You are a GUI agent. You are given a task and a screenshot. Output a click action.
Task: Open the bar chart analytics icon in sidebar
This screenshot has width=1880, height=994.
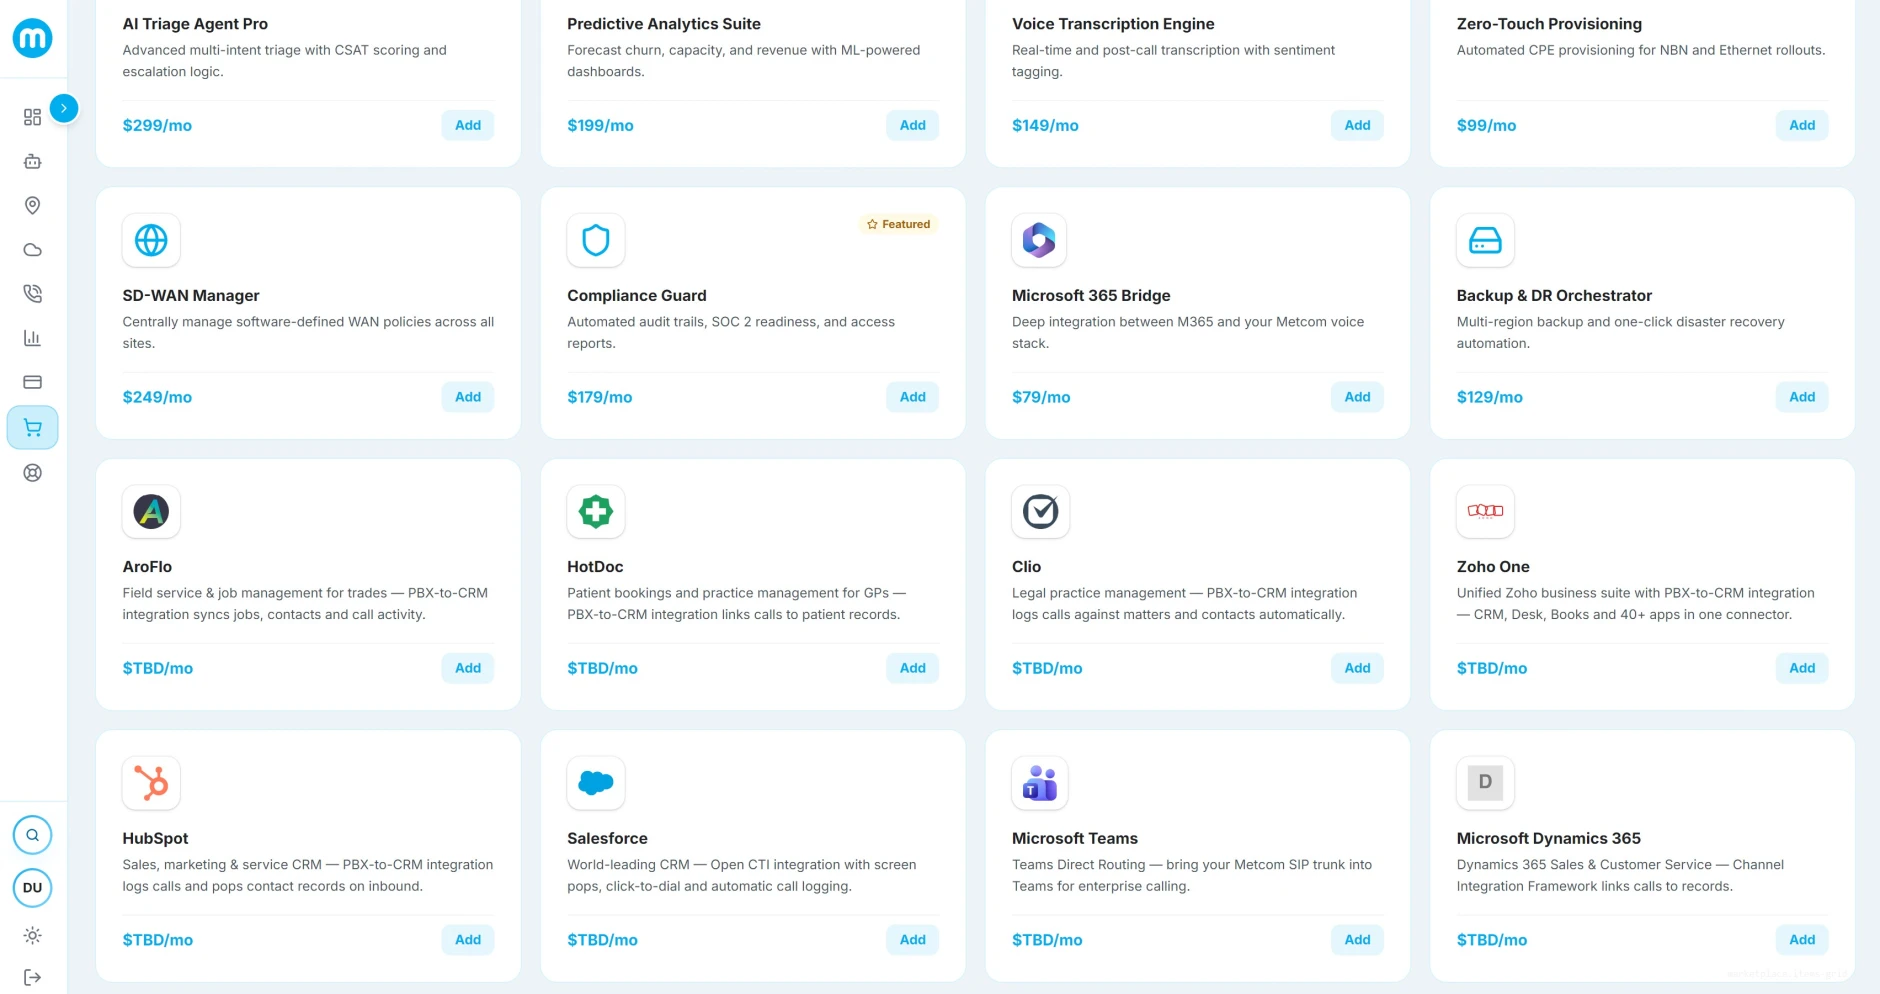tap(32, 338)
